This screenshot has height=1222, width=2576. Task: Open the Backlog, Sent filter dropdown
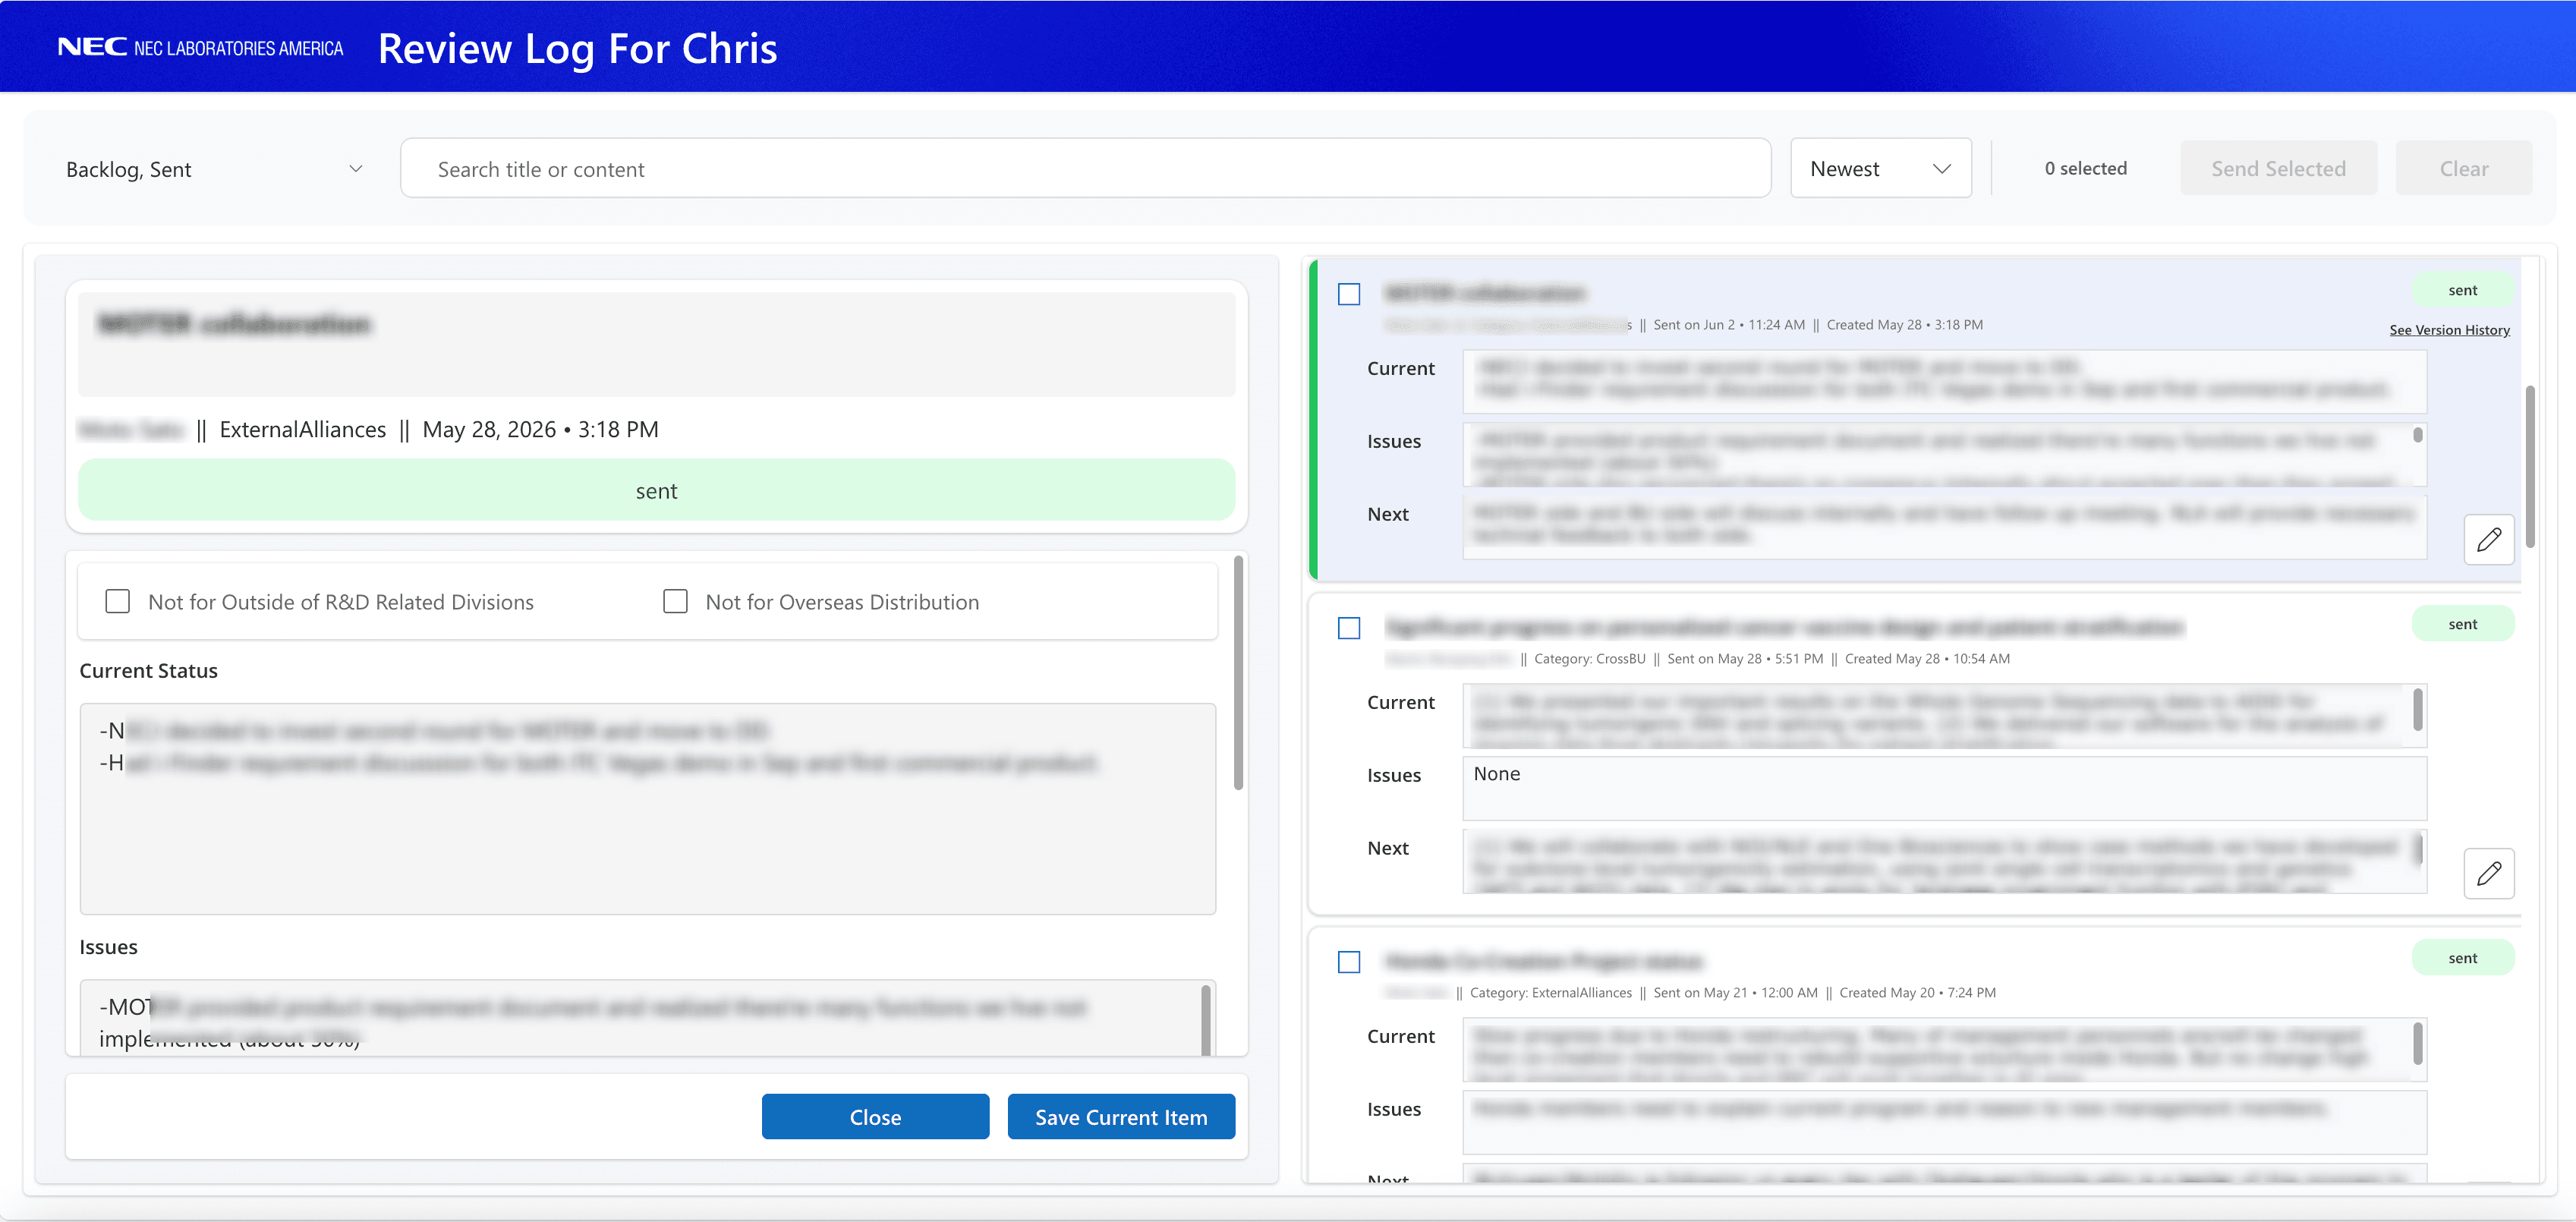coord(214,169)
